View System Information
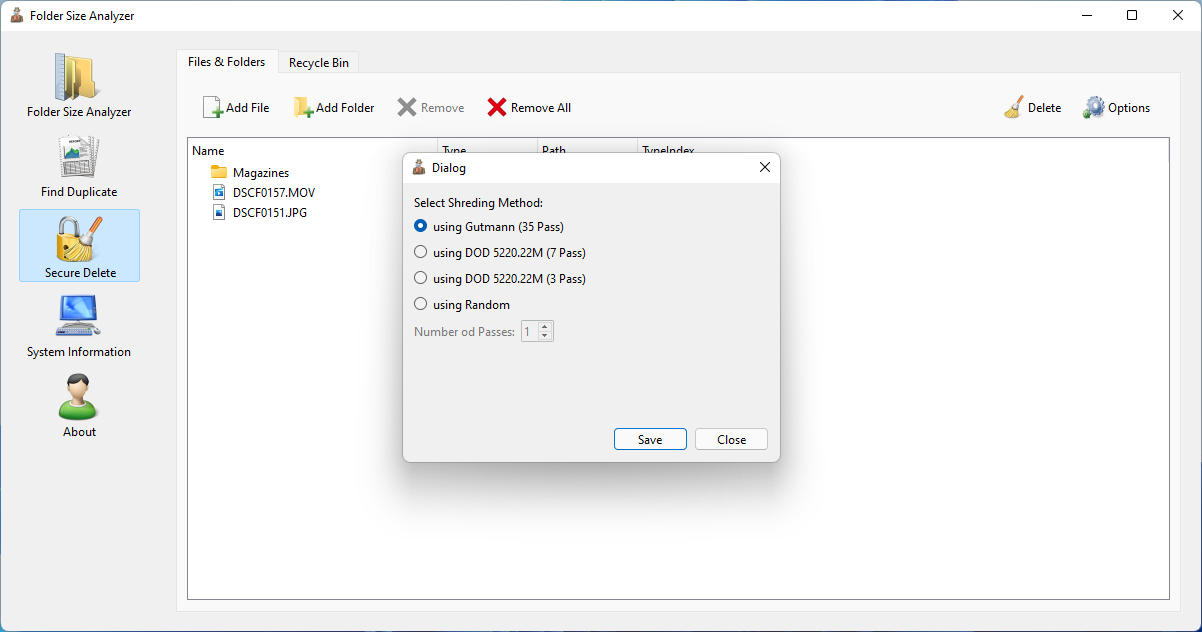Image resolution: width=1202 pixels, height=632 pixels. point(79,325)
